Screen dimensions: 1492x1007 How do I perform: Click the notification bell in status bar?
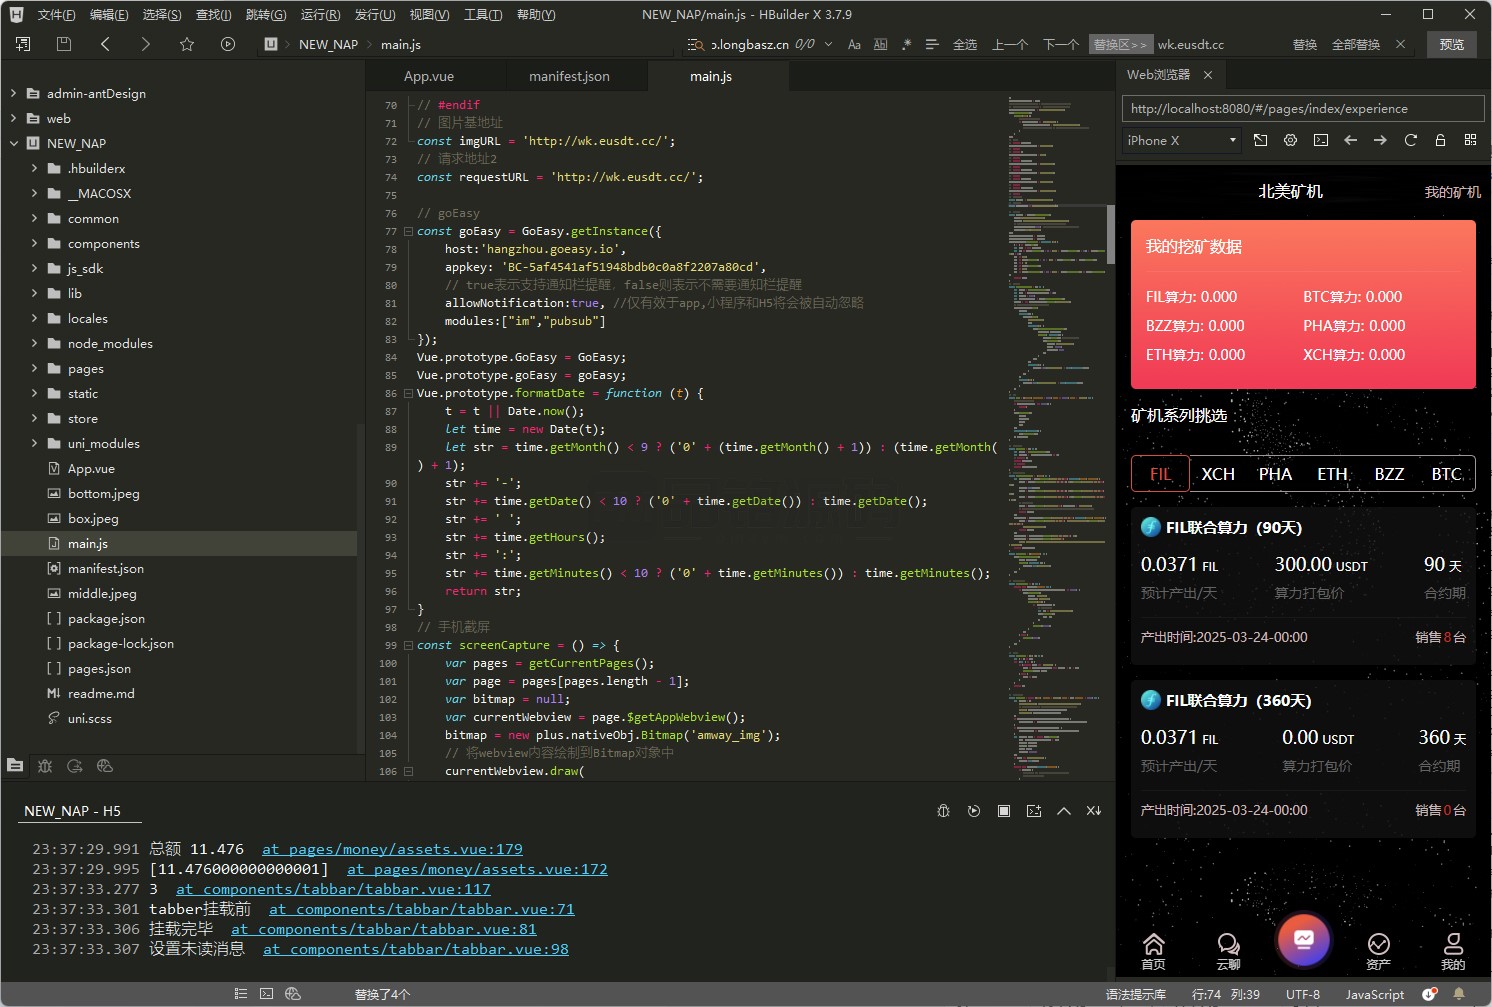(x=1459, y=994)
